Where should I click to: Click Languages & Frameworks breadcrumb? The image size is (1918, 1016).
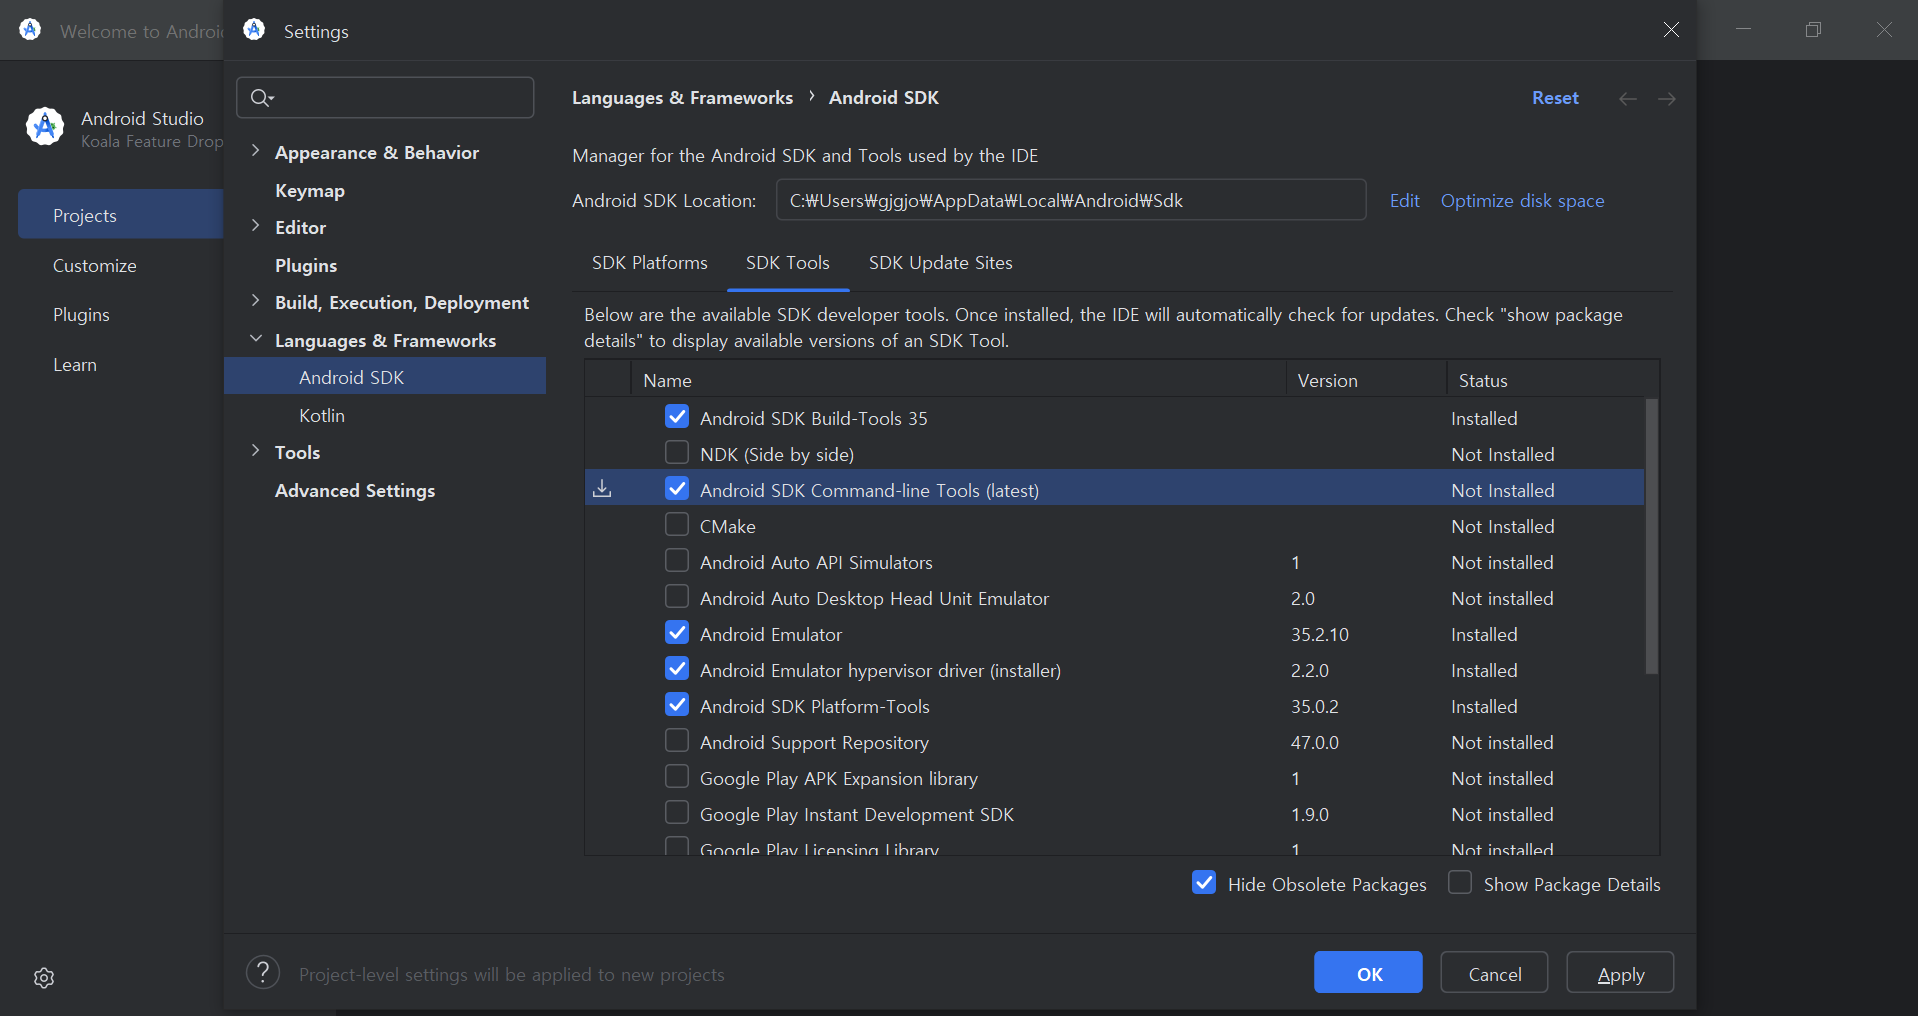(x=682, y=98)
